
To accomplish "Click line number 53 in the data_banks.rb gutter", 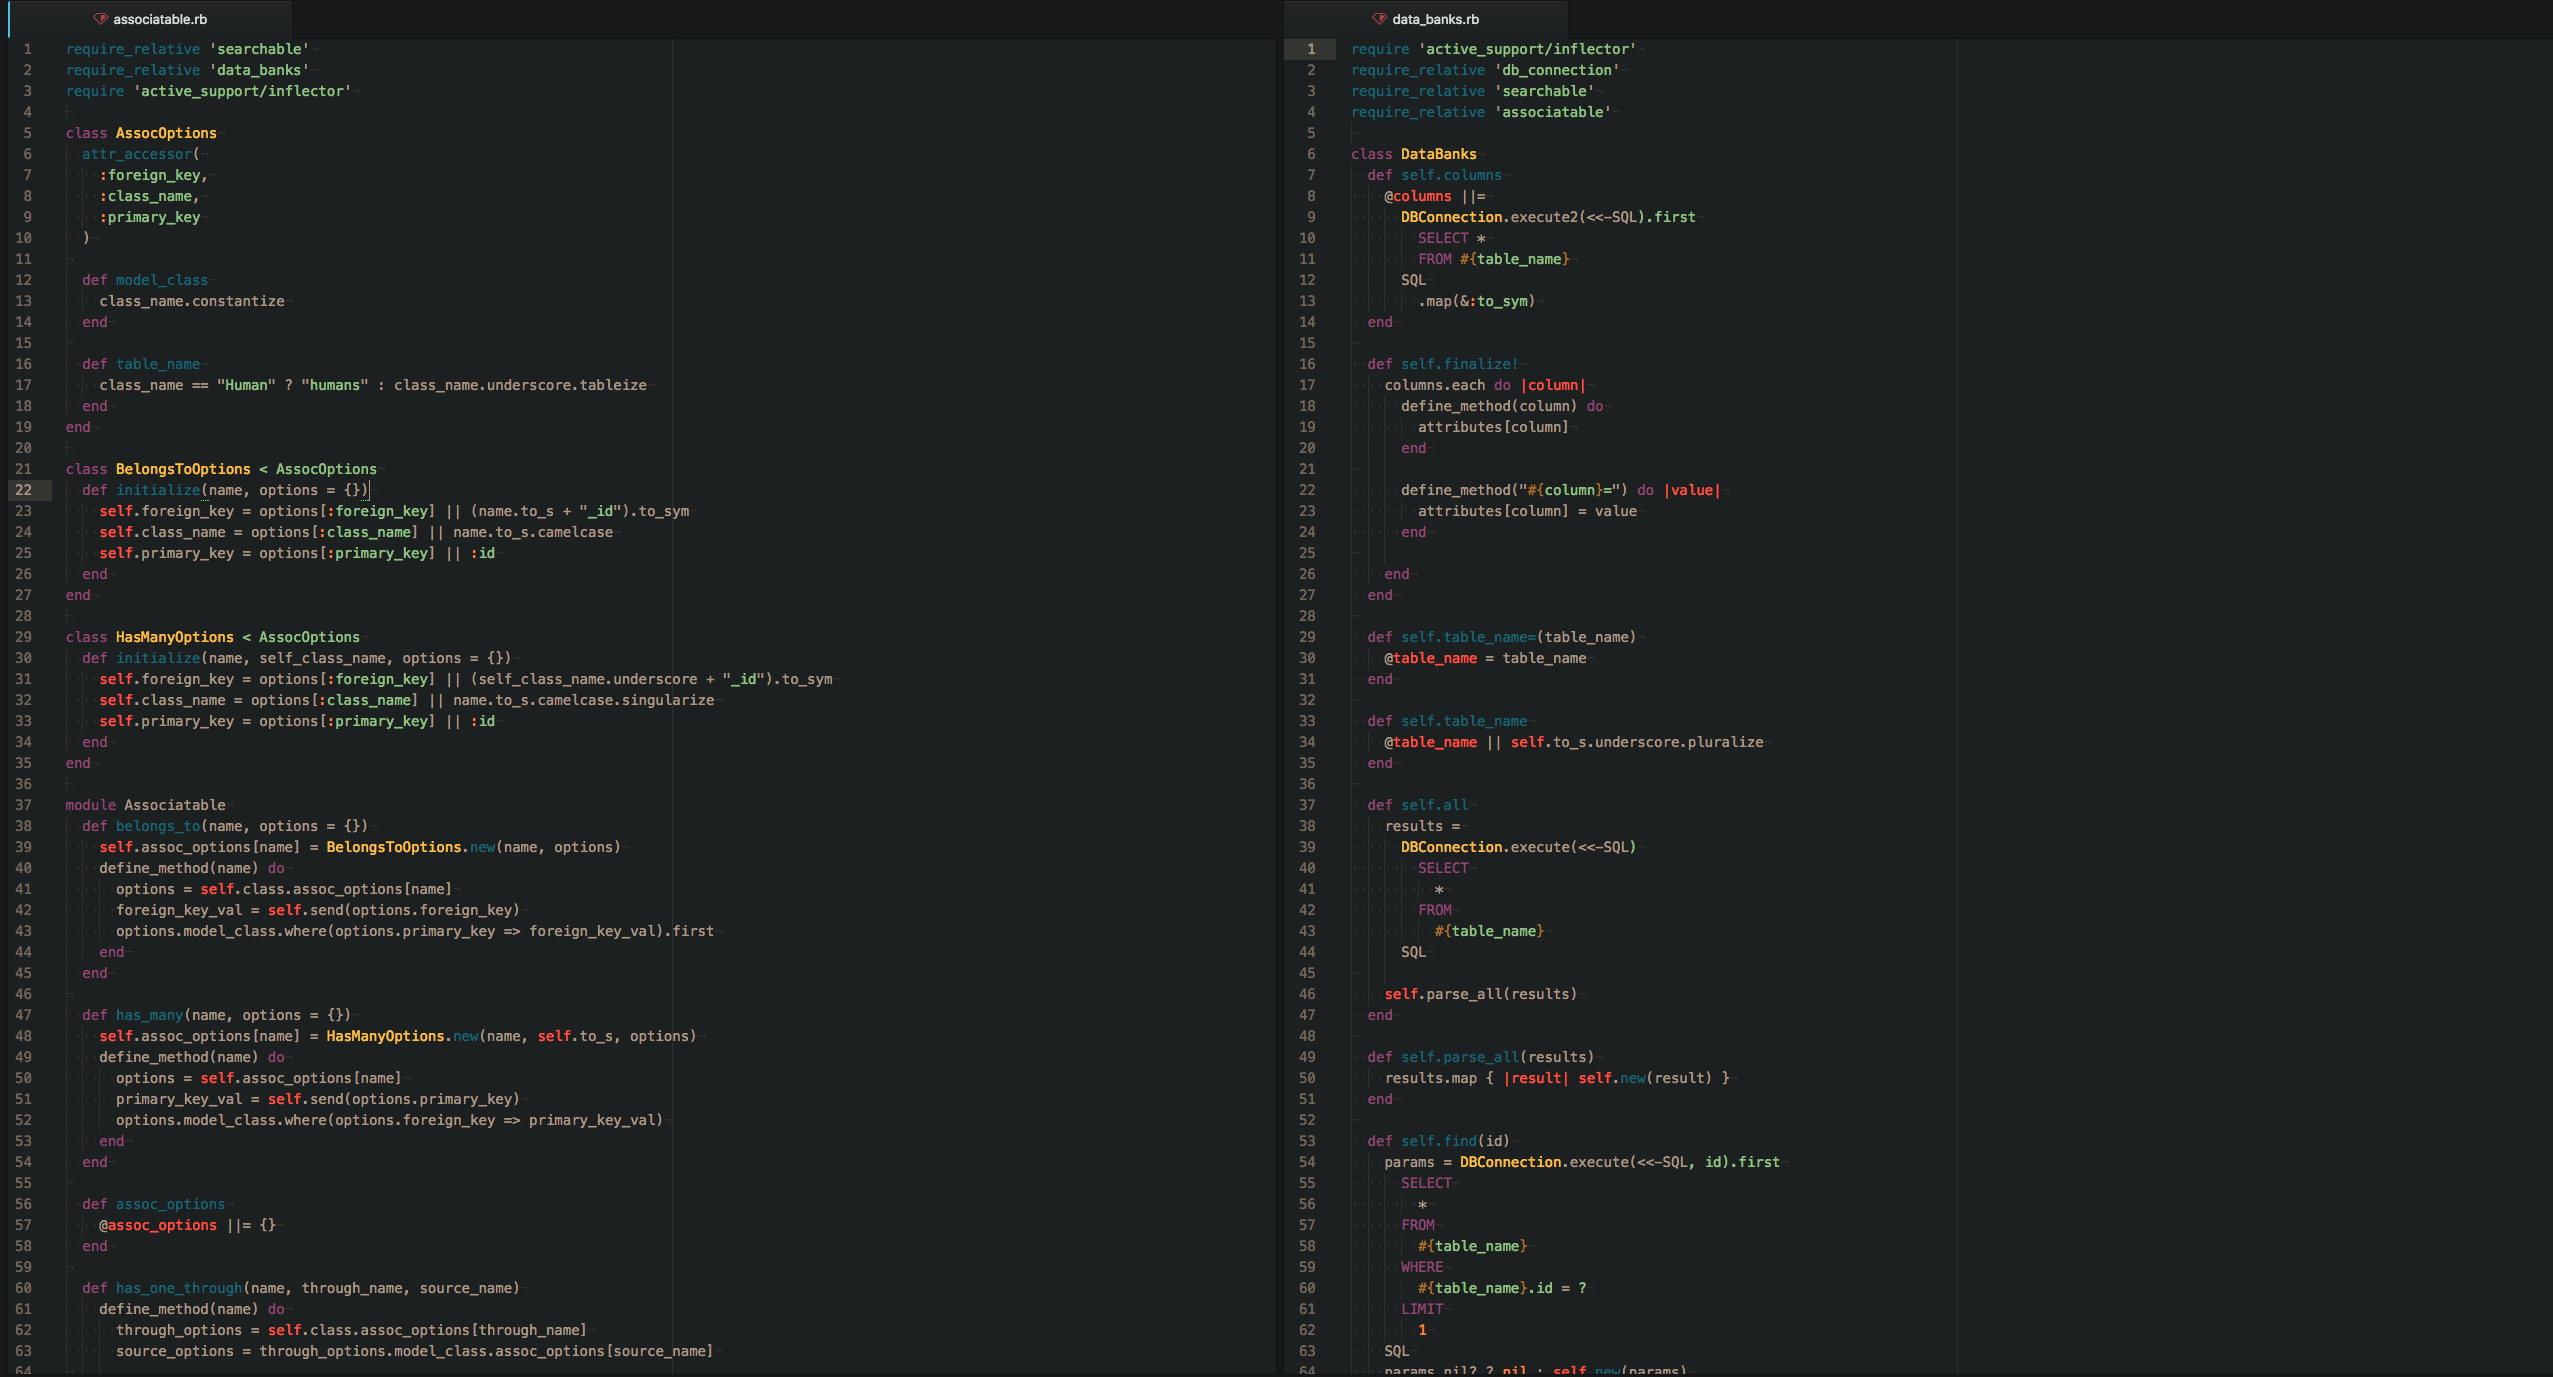I will point(1306,1141).
